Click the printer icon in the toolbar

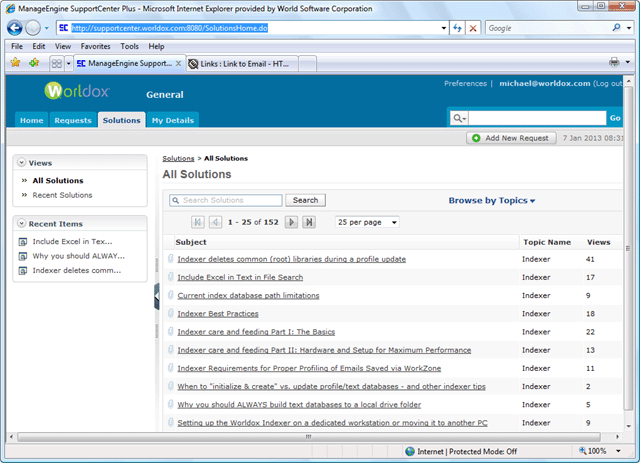[614, 62]
